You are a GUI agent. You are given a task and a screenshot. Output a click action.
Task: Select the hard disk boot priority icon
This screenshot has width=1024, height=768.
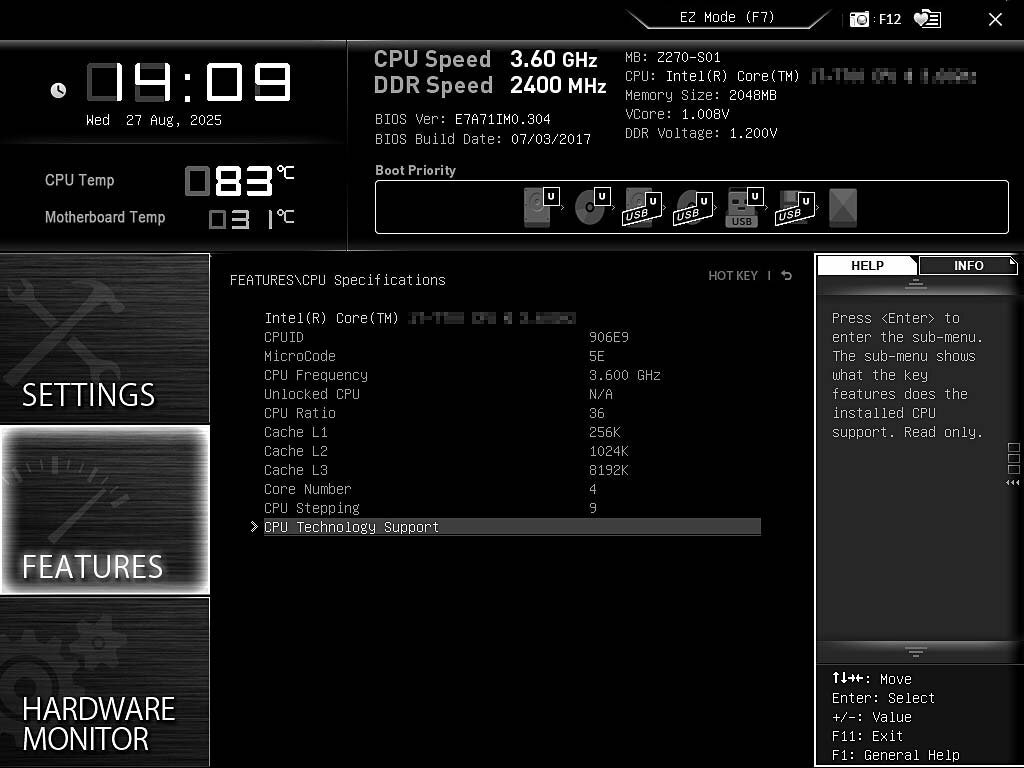click(539, 207)
